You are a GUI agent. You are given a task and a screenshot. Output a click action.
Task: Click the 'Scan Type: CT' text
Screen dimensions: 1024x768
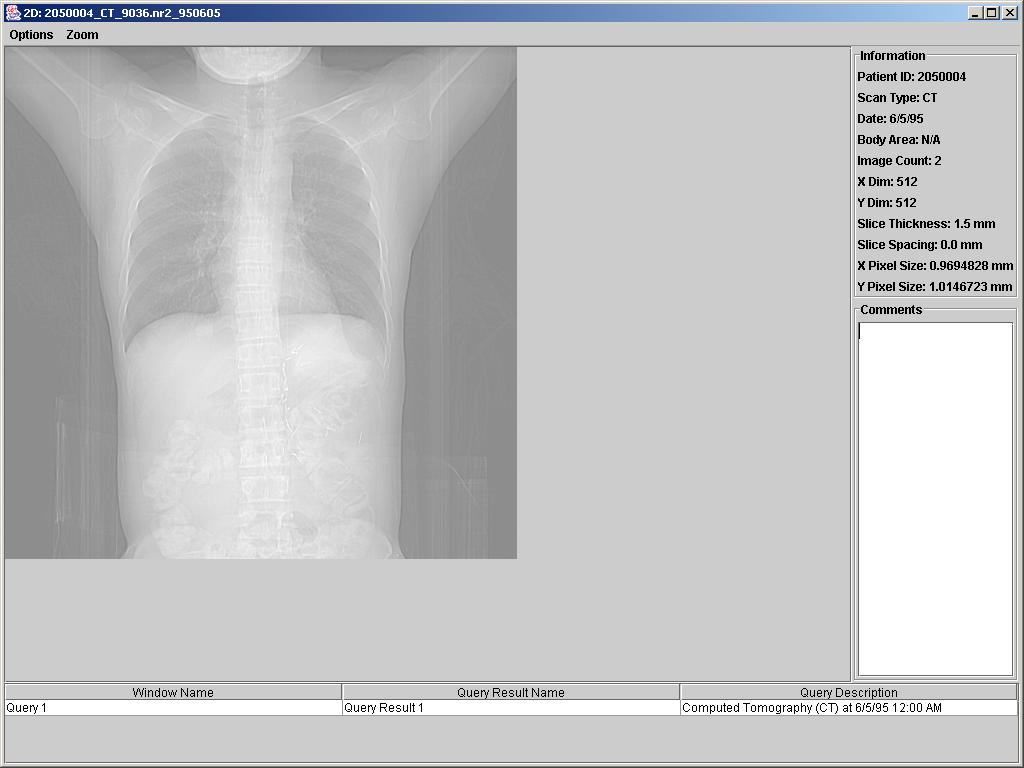click(x=897, y=98)
